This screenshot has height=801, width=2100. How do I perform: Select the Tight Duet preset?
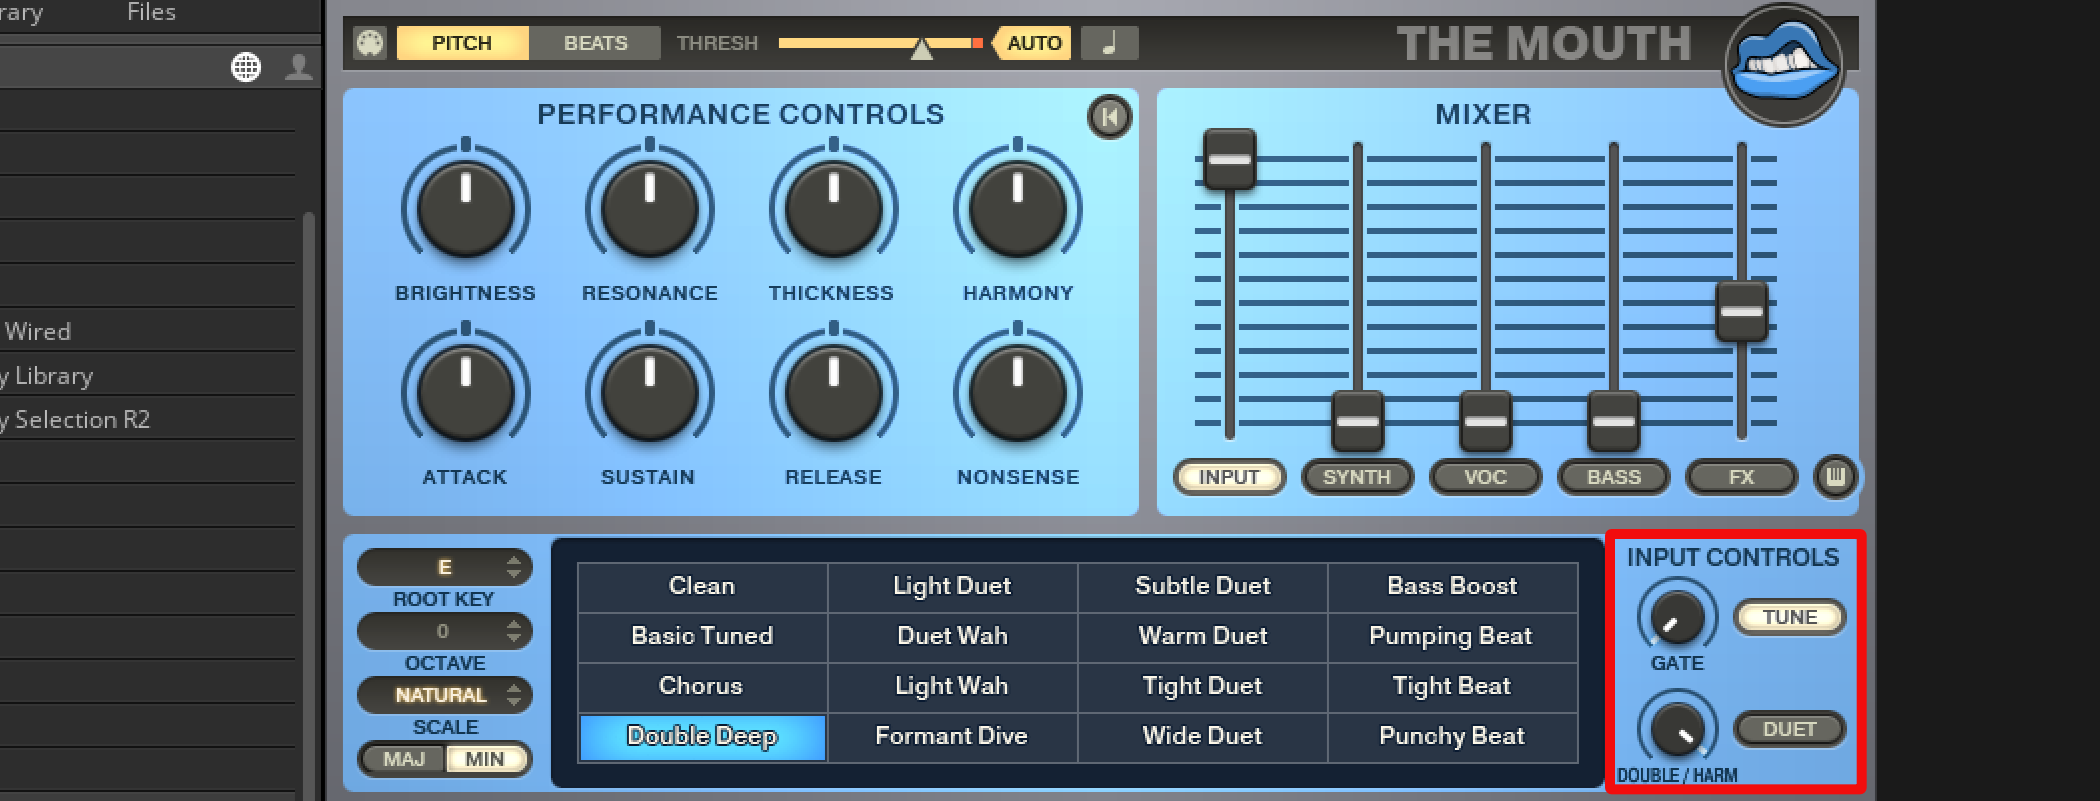pyautogui.click(x=1202, y=687)
